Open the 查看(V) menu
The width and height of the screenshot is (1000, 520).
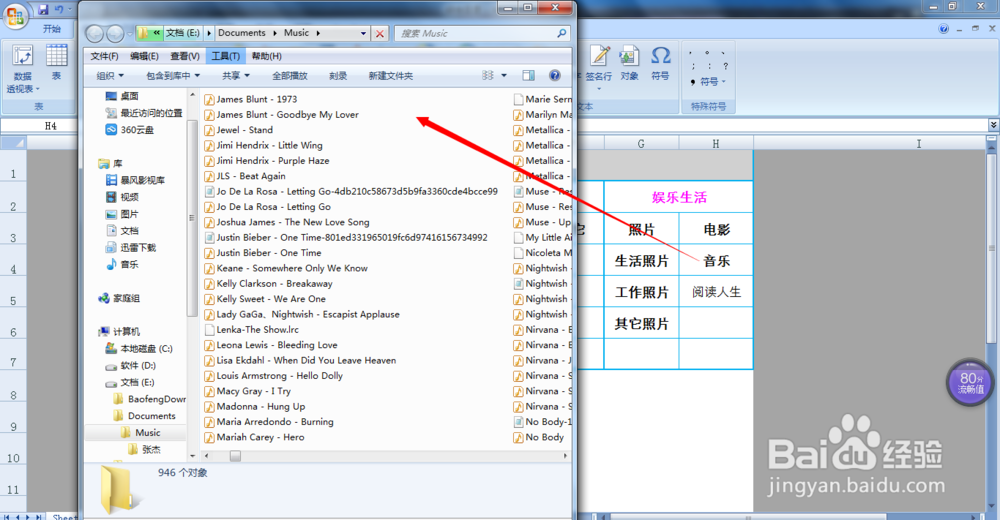click(x=185, y=56)
